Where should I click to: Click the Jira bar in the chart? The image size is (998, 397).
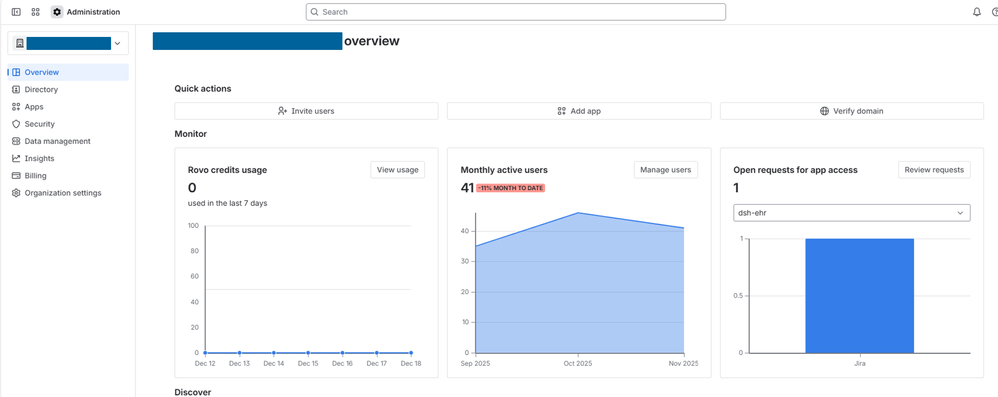click(x=859, y=296)
